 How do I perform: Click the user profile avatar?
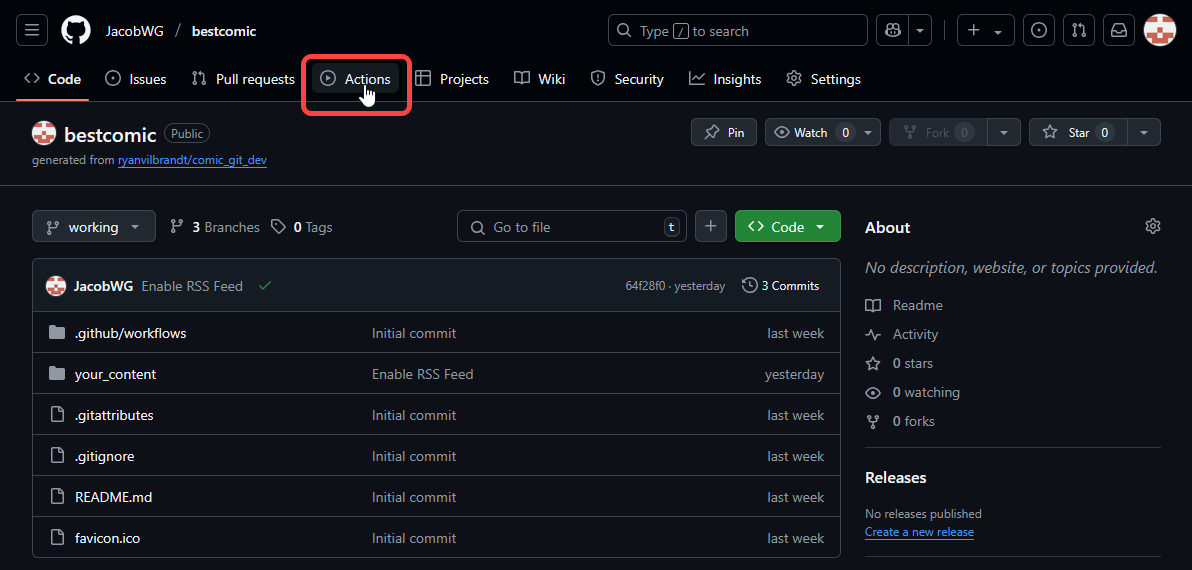[x=1159, y=31]
